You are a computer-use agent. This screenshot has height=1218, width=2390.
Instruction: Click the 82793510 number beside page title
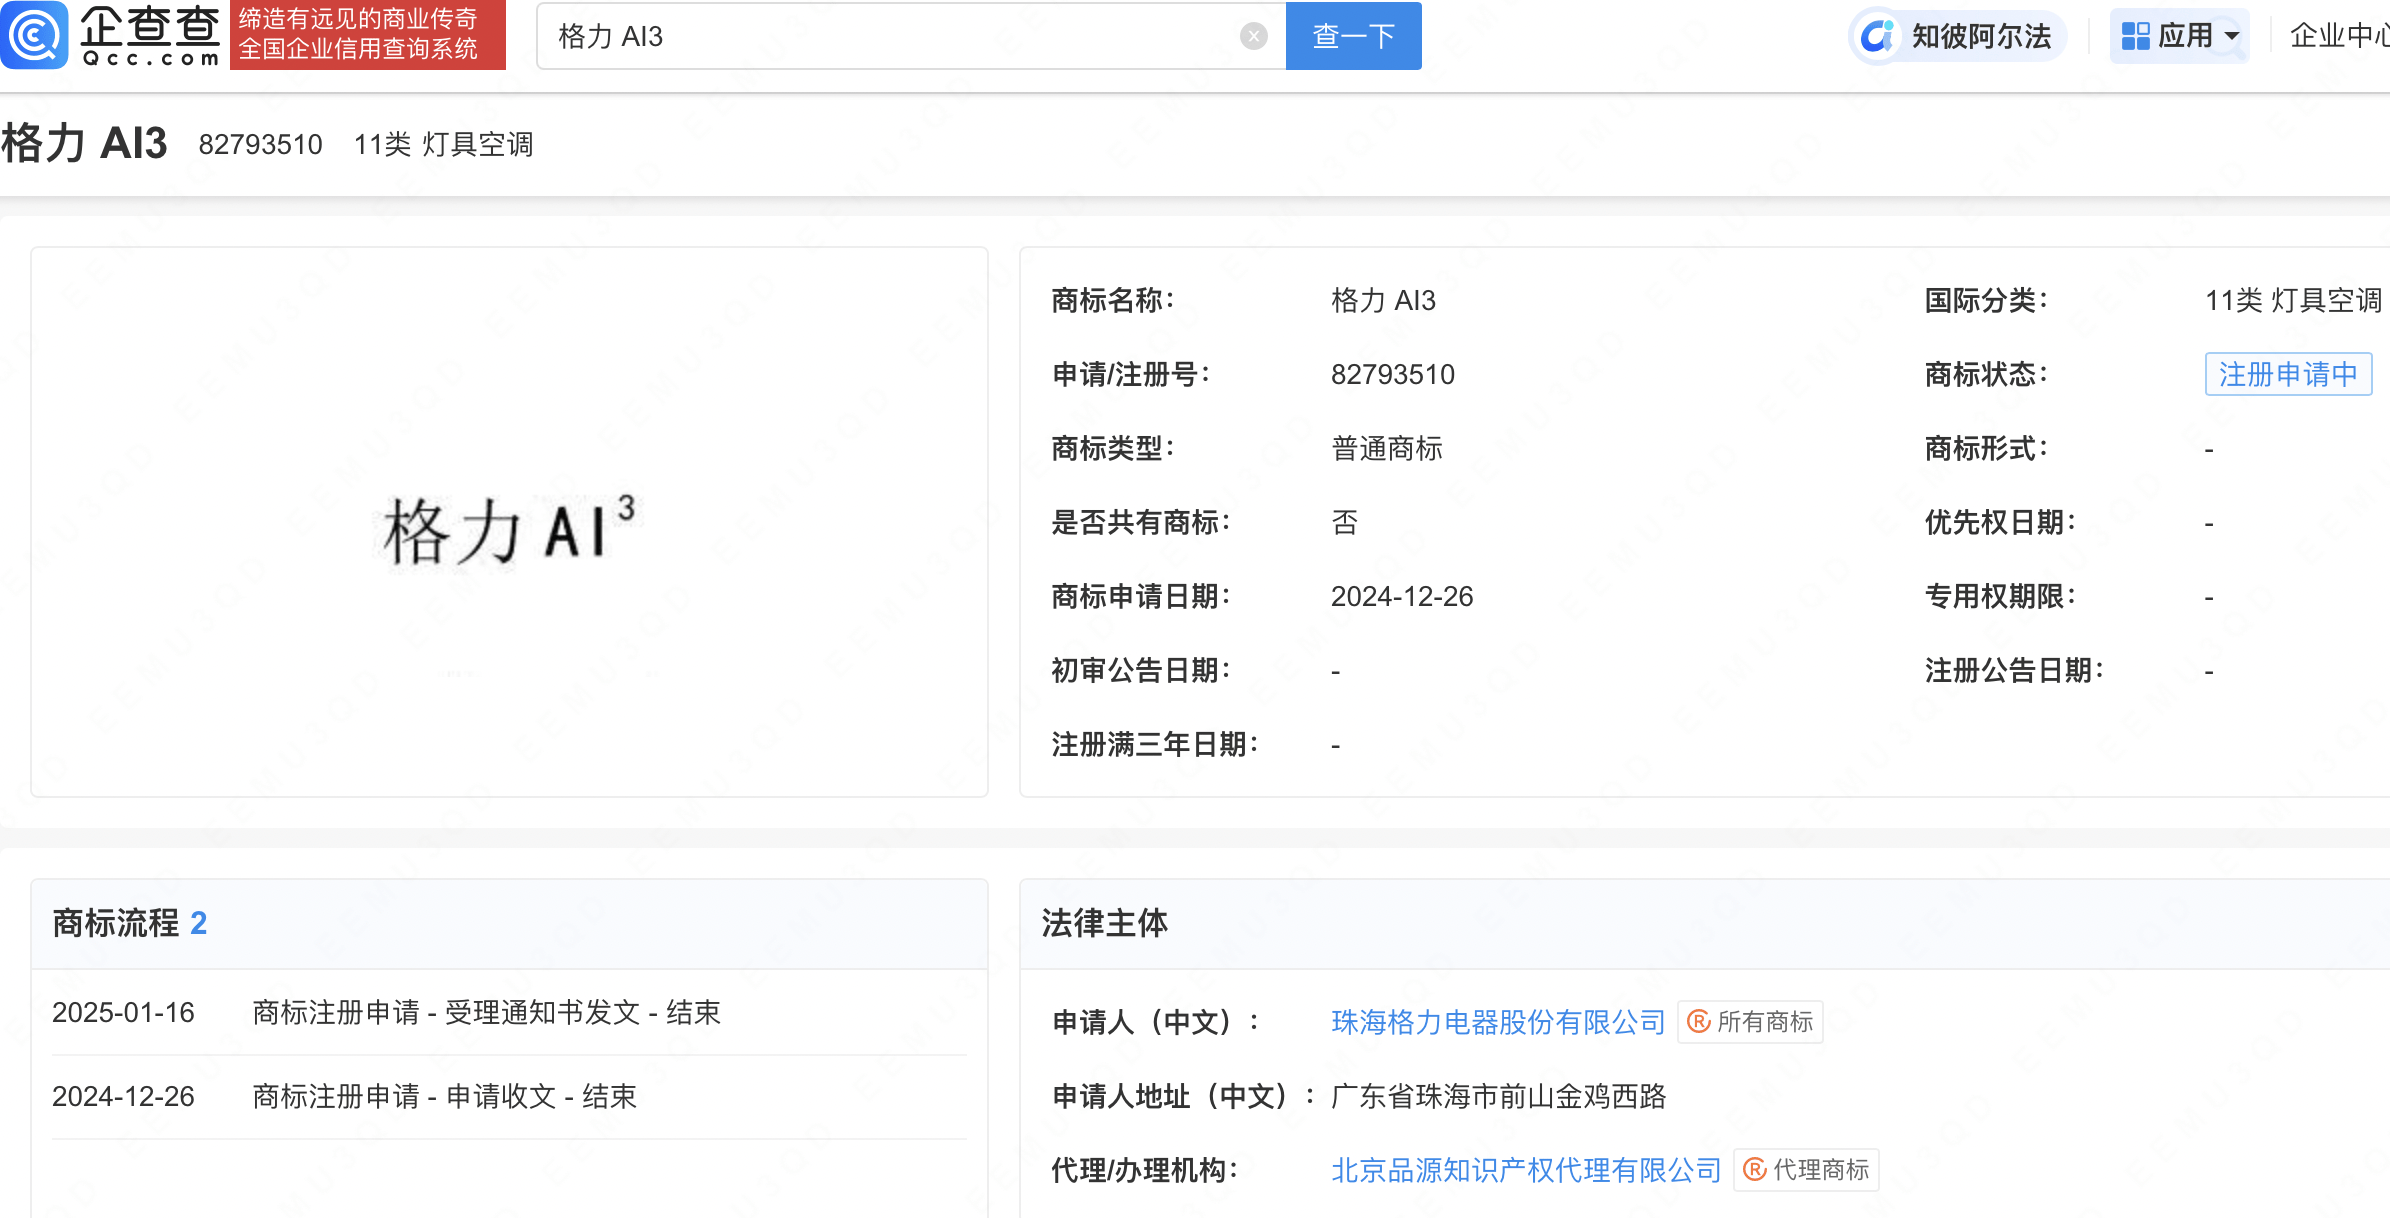pyautogui.click(x=260, y=144)
